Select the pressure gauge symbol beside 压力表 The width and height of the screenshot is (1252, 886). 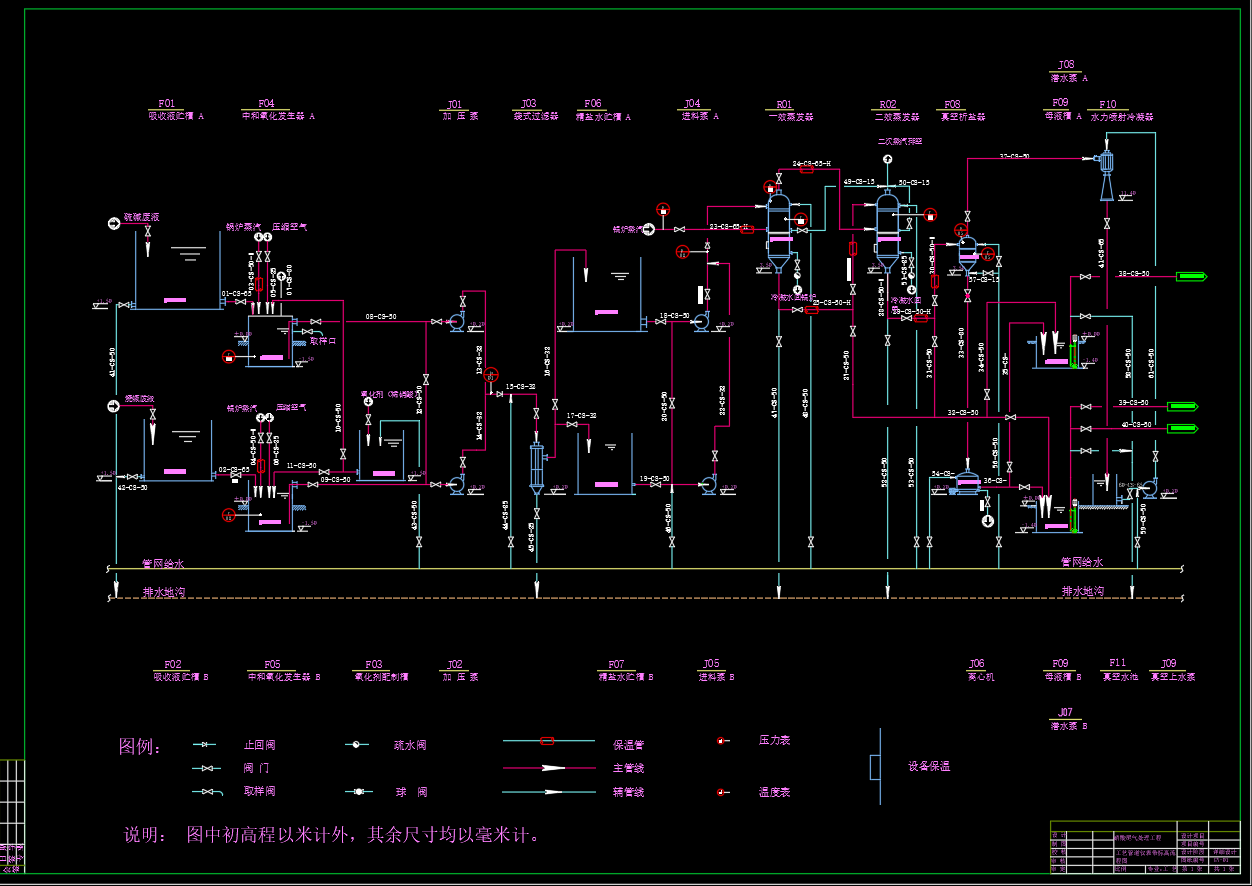tap(721, 741)
